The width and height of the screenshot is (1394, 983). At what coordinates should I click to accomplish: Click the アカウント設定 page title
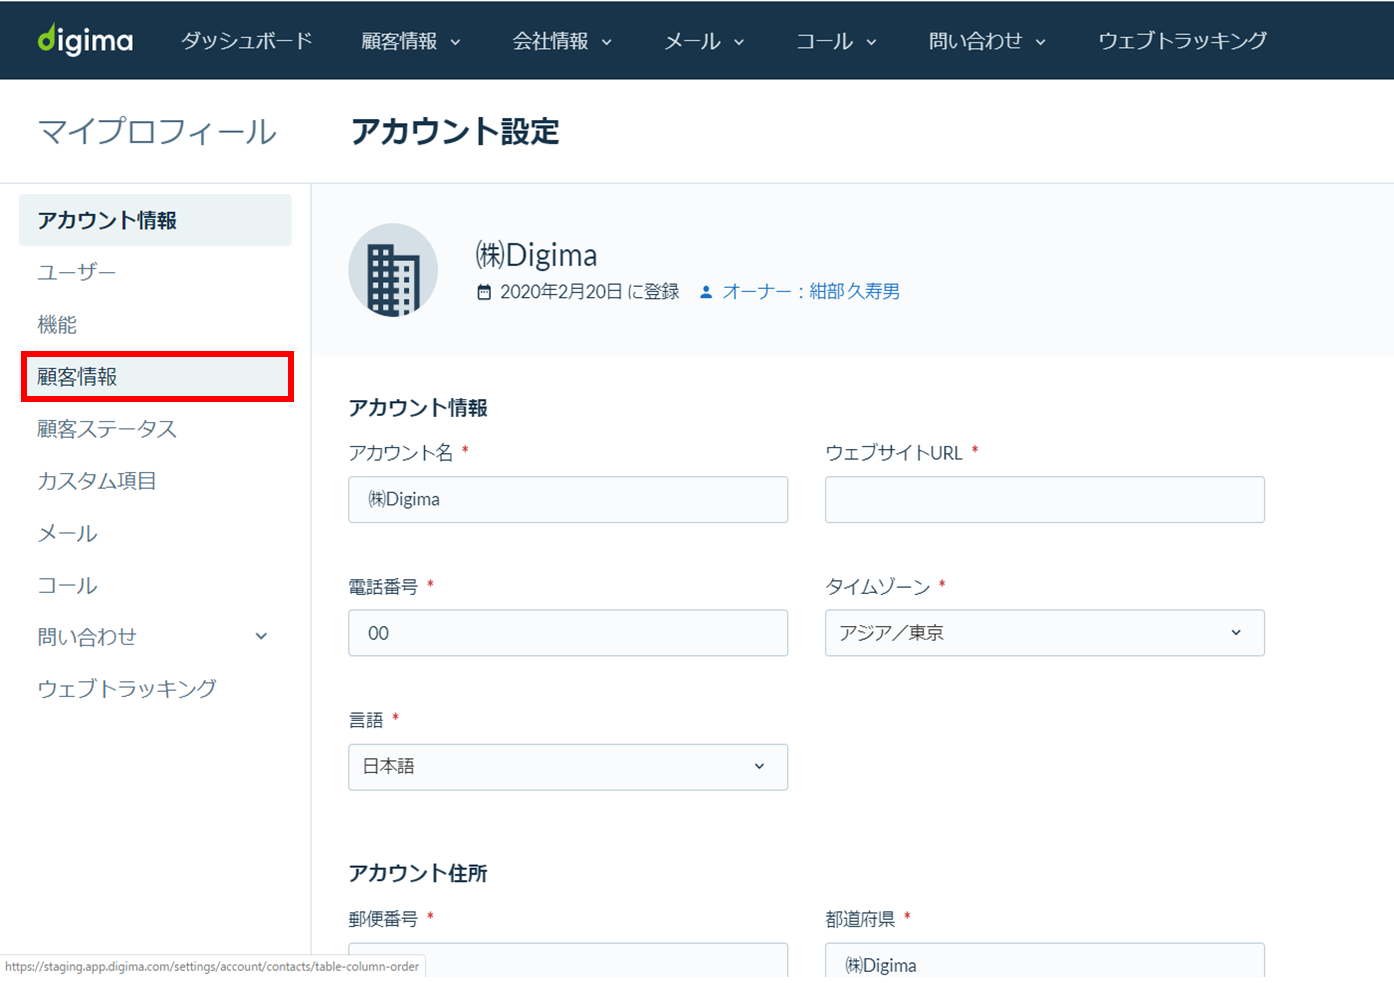click(x=455, y=131)
